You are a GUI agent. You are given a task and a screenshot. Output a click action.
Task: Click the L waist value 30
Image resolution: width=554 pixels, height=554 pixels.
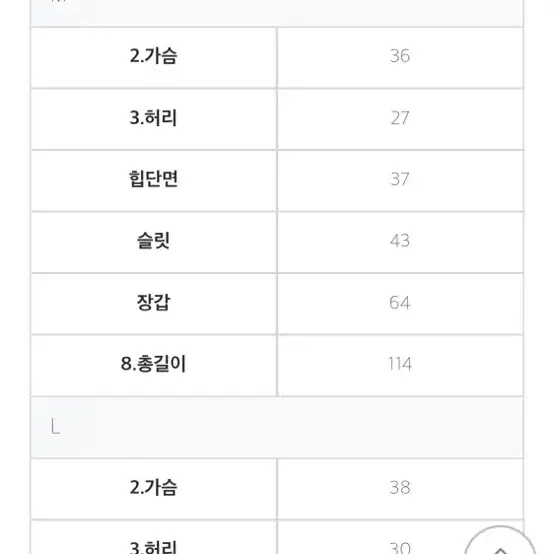(400, 547)
